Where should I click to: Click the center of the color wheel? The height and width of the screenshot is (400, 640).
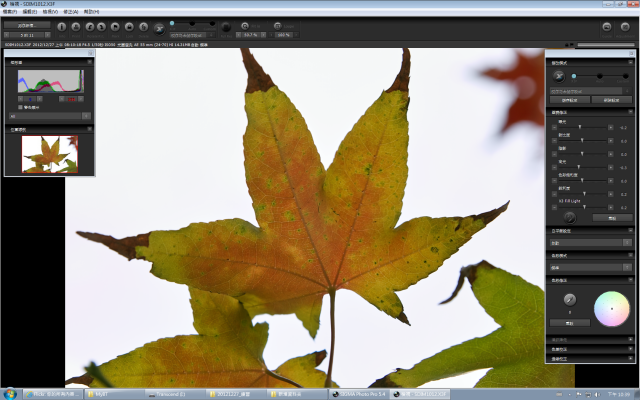point(612,309)
